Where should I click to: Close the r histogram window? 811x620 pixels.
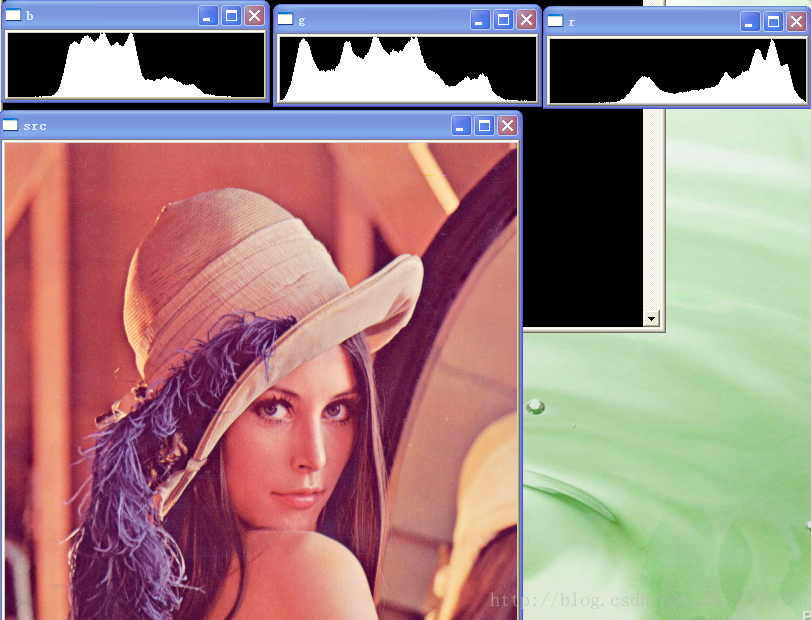(x=797, y=22)
